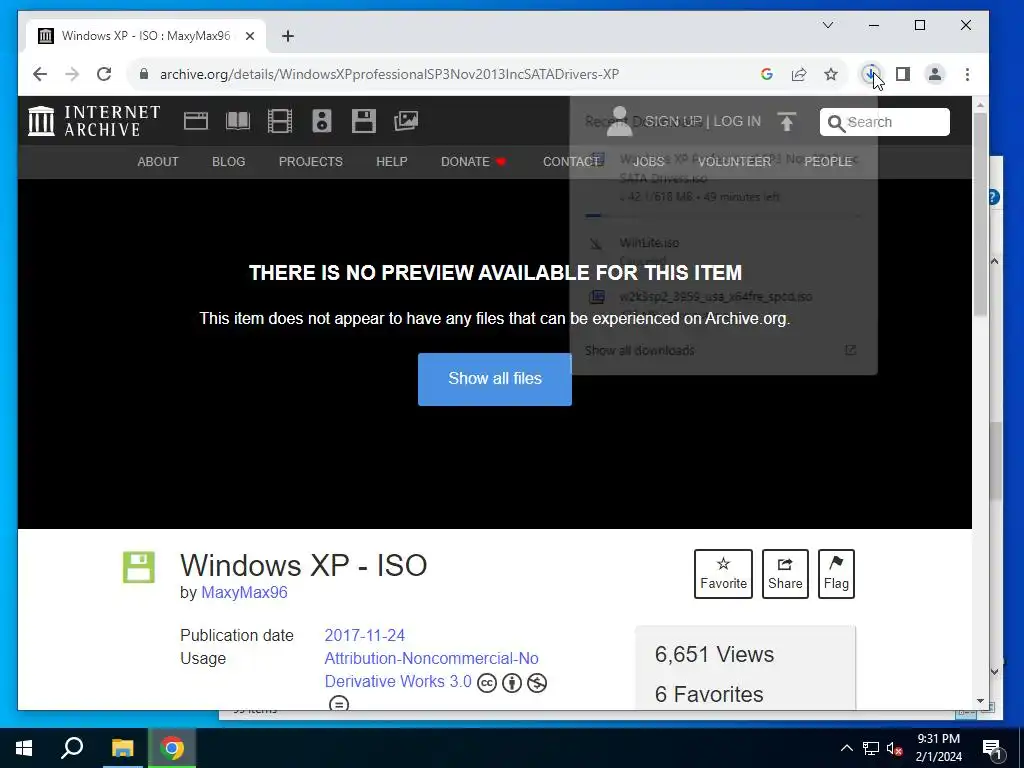Image resolution: width=1024 pixels, height=768 pixels.
Task: Open the Attribution-Noncommercial-No Derivative Works license link
Action: 432,670
